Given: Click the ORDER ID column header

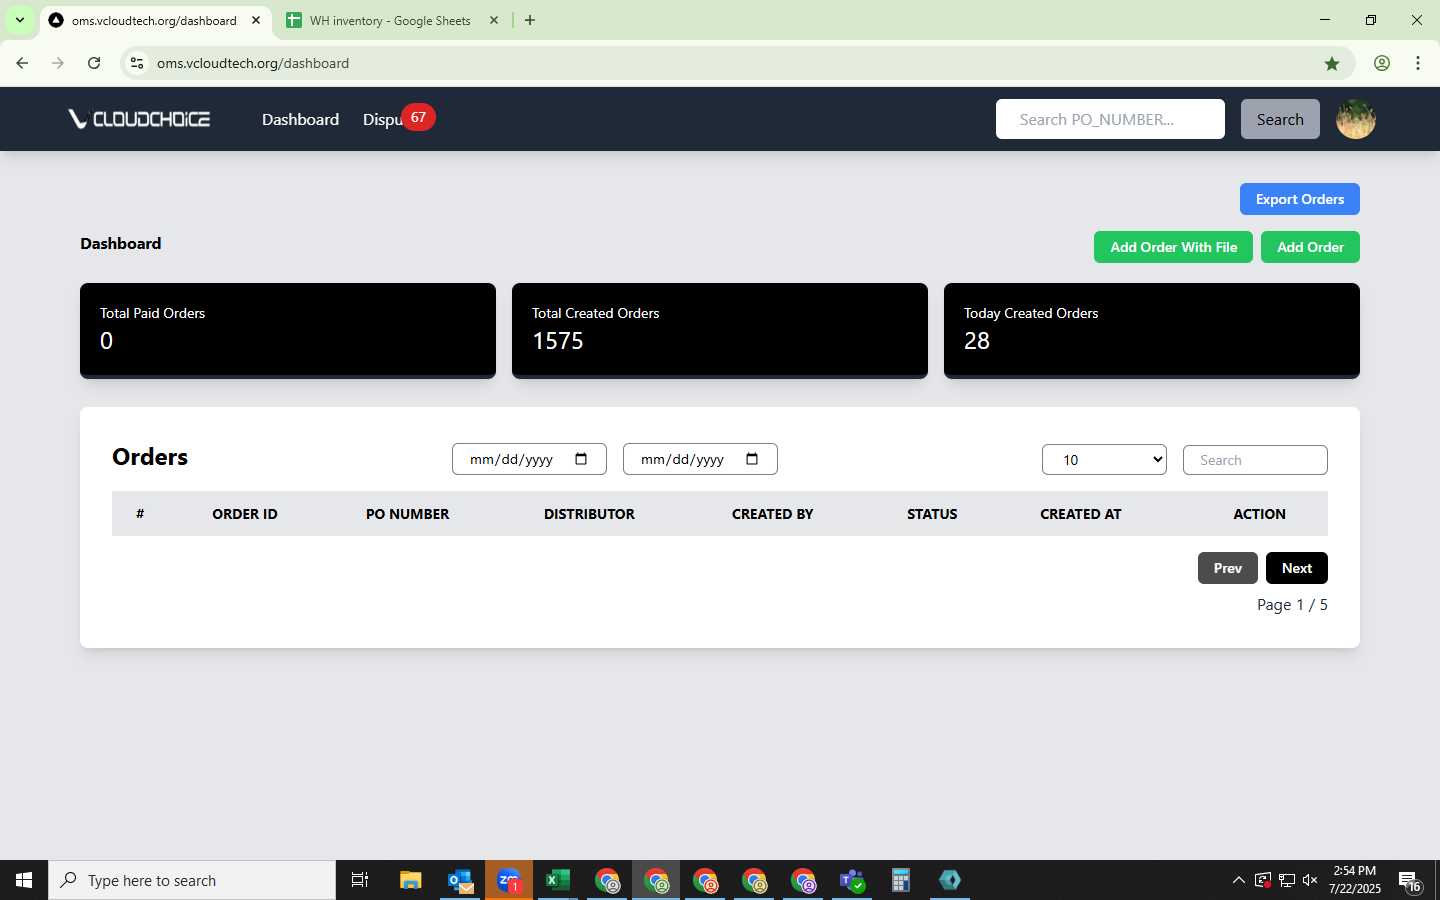Looking at the screenshot, I should click(245, 514).
